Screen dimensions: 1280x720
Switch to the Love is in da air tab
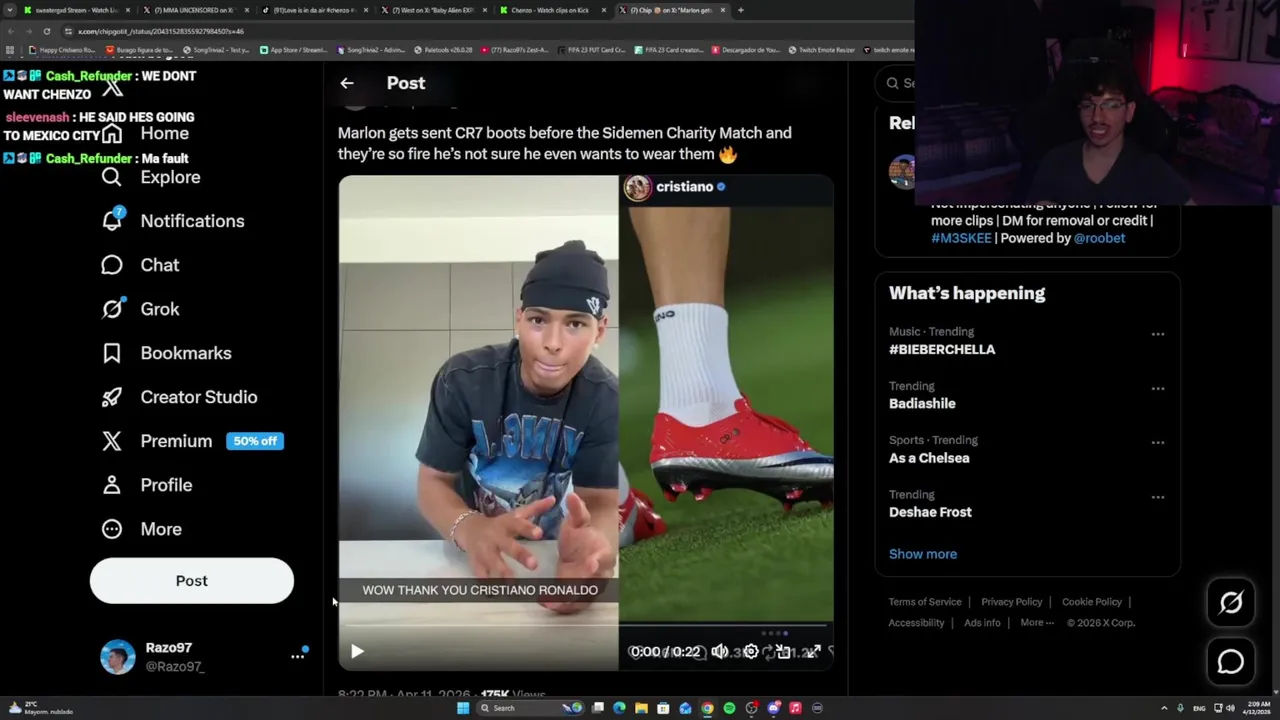313,10
